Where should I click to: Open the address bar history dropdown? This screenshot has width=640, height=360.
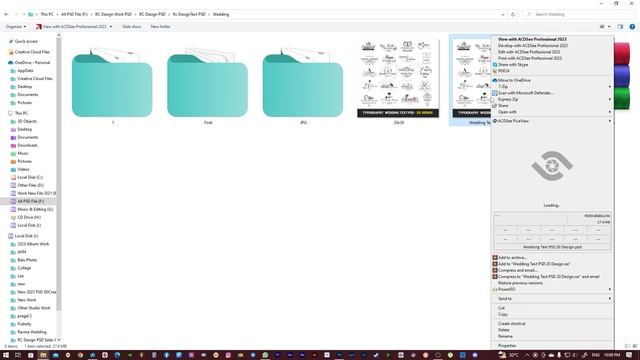(x=503, y=14)
